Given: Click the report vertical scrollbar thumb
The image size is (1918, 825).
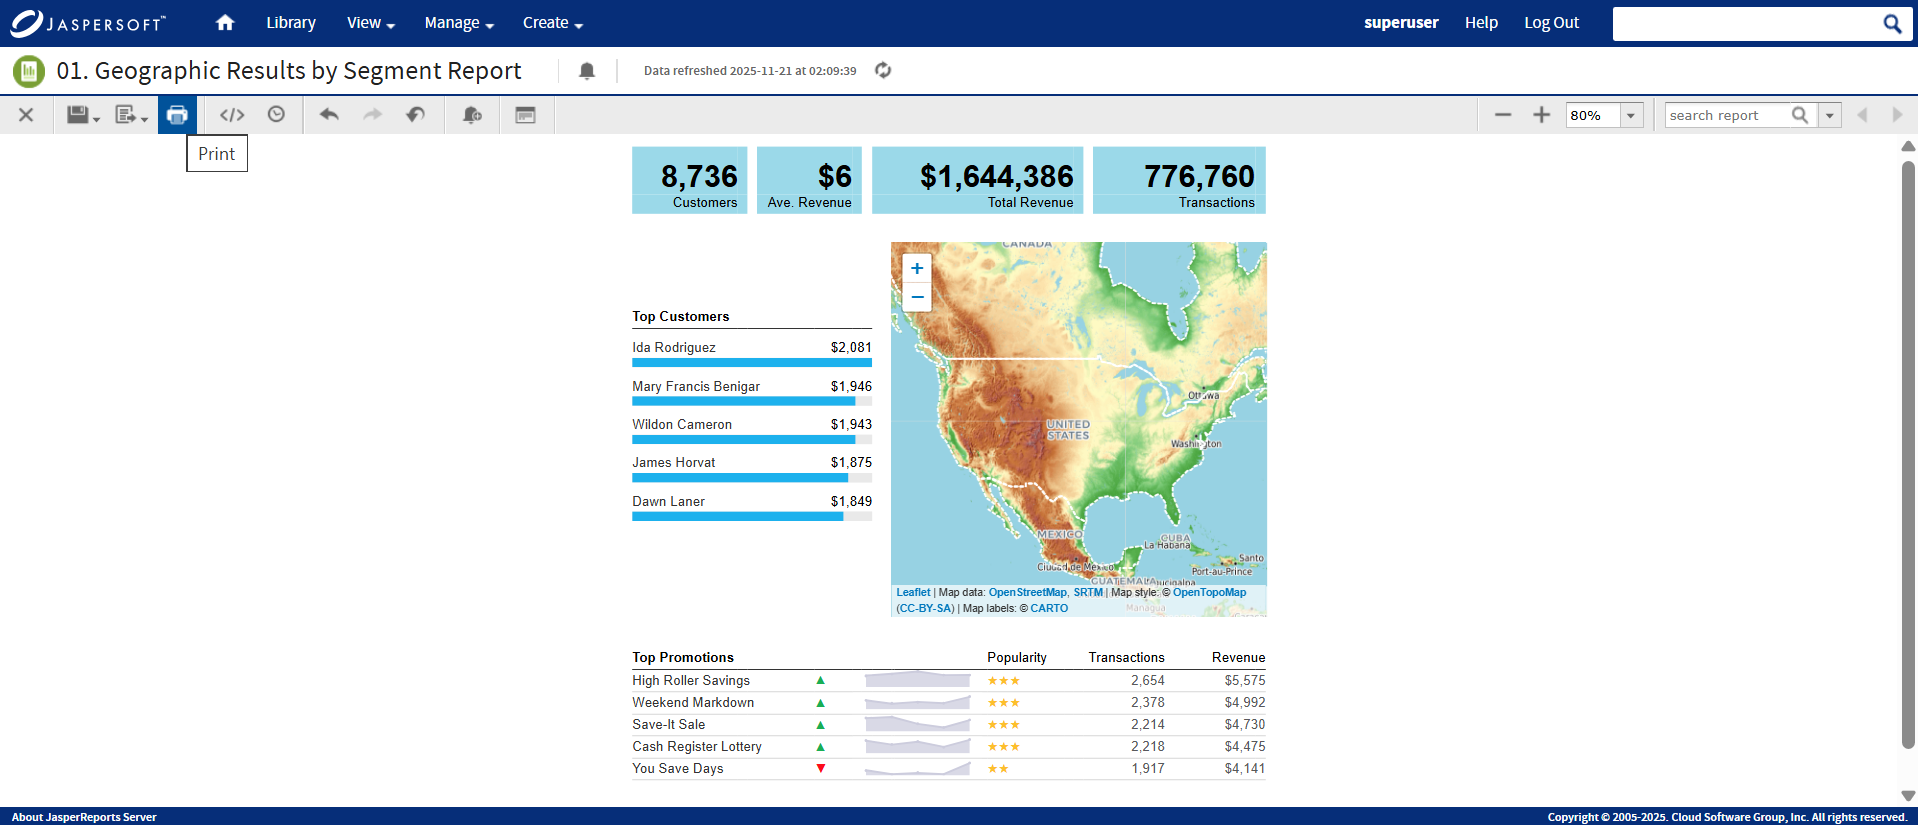Looking at the screenshot, I should (1908, 455).
